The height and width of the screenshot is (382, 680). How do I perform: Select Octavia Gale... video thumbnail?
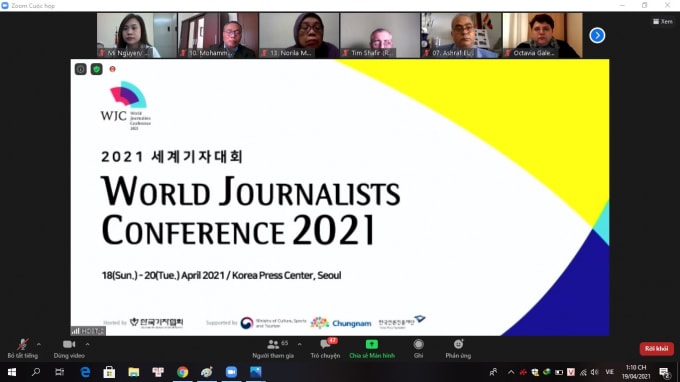(543, 35)
